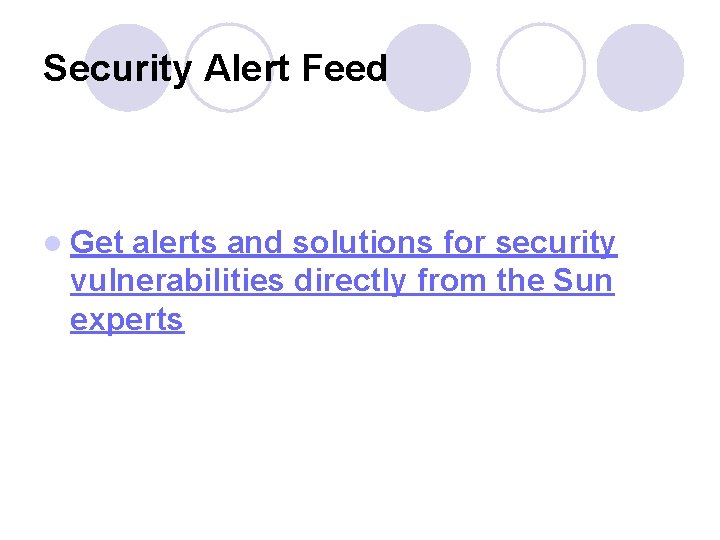
Task: Click the word "Alert" in the title
Action: click(x=246, y=68)
